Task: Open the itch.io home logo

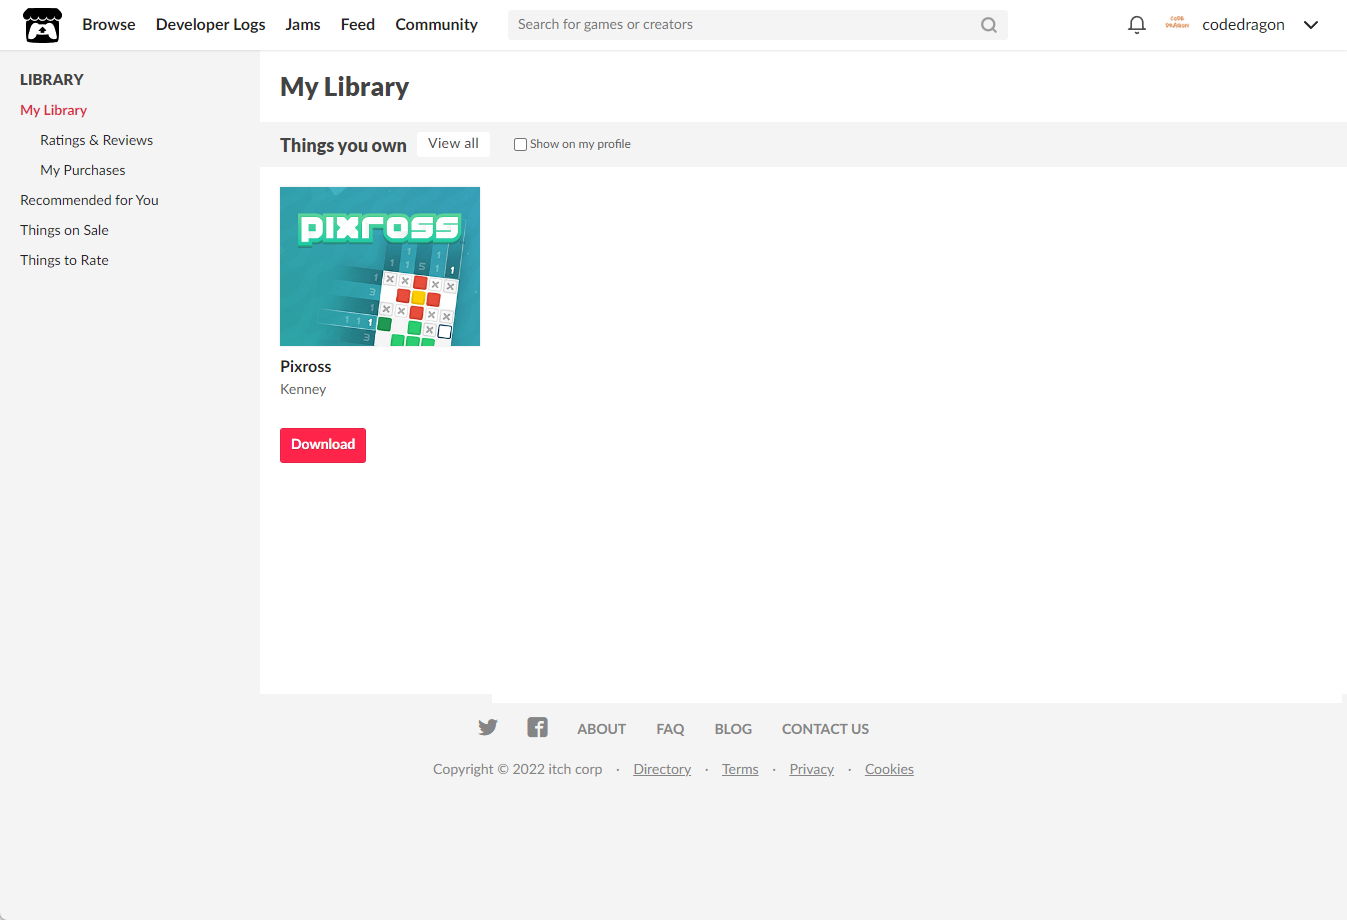Action: click(x=42, y=25)
